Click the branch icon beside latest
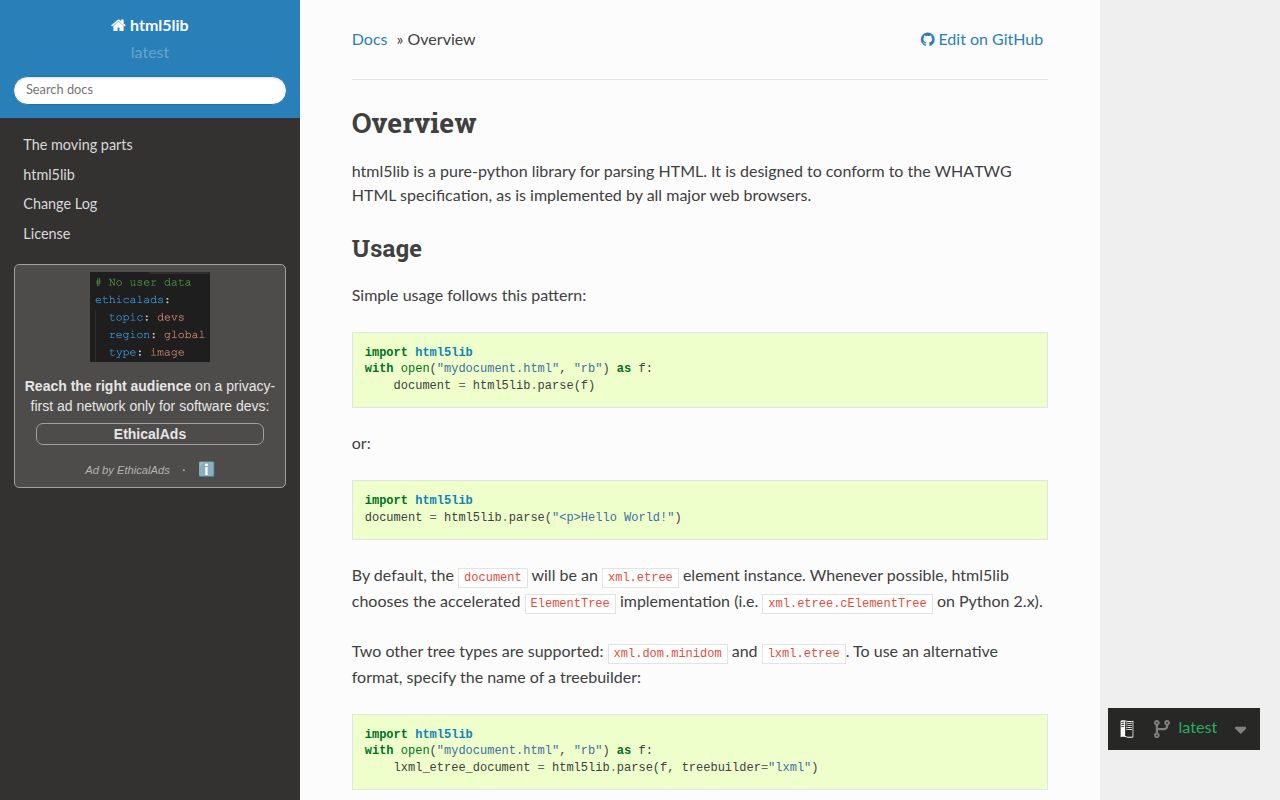Image resolution: width=1280 pixels, height=800 pixels. tap(1161, 729)
